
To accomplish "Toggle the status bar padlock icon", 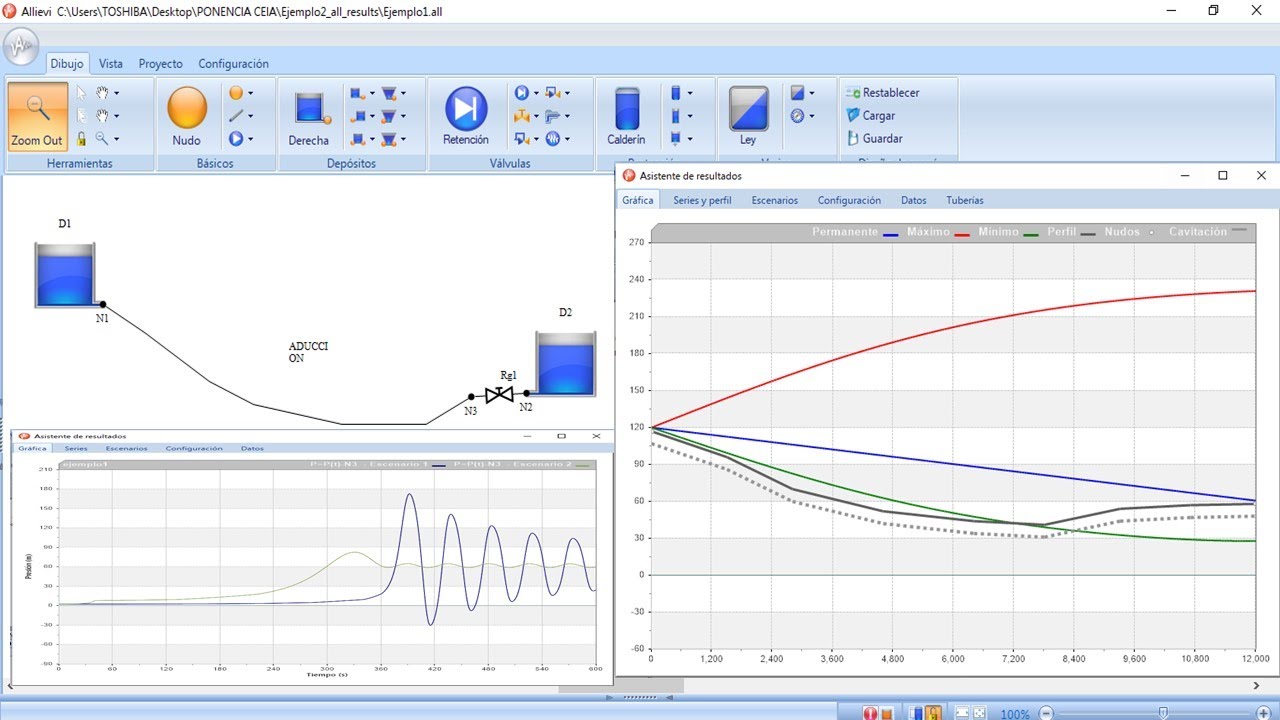I will coord(933,713).
